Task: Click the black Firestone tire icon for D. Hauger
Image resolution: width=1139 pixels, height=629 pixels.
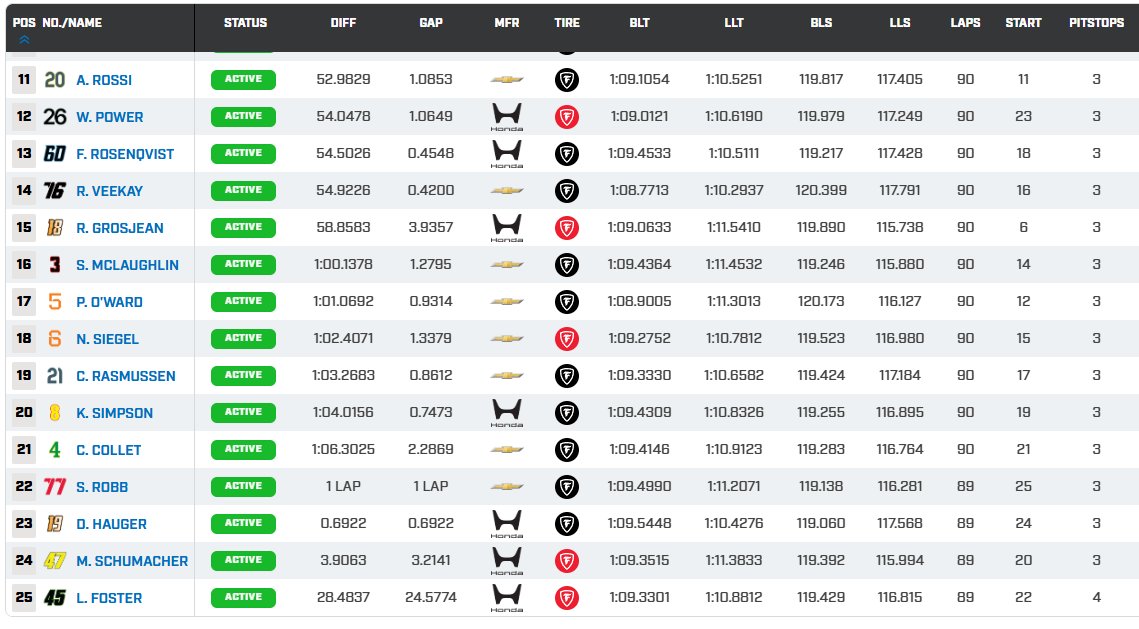Action: (567, 524)
